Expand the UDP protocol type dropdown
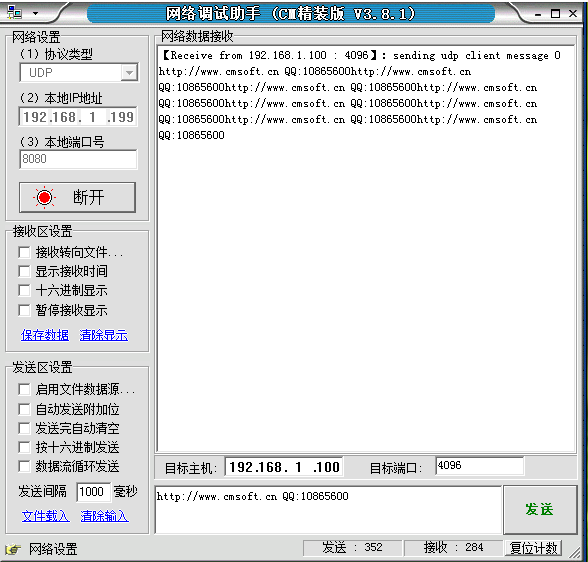Image resolution: width=588 pixels, height=562 pixels. (129, 72)
